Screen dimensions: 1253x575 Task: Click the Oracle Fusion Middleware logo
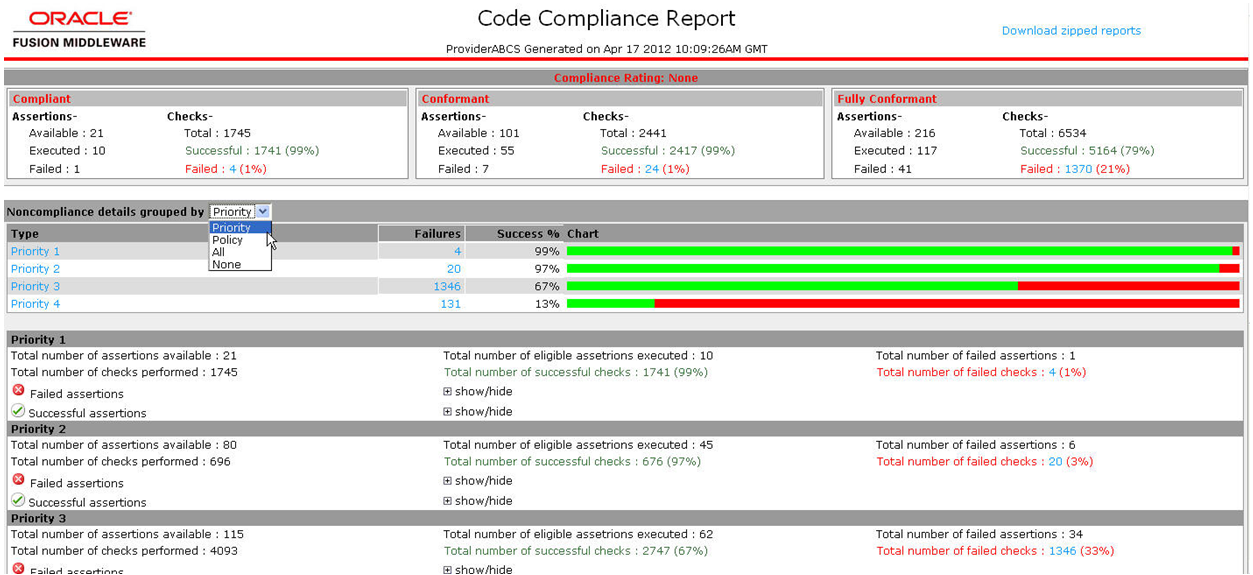click(x=79, y=30)
